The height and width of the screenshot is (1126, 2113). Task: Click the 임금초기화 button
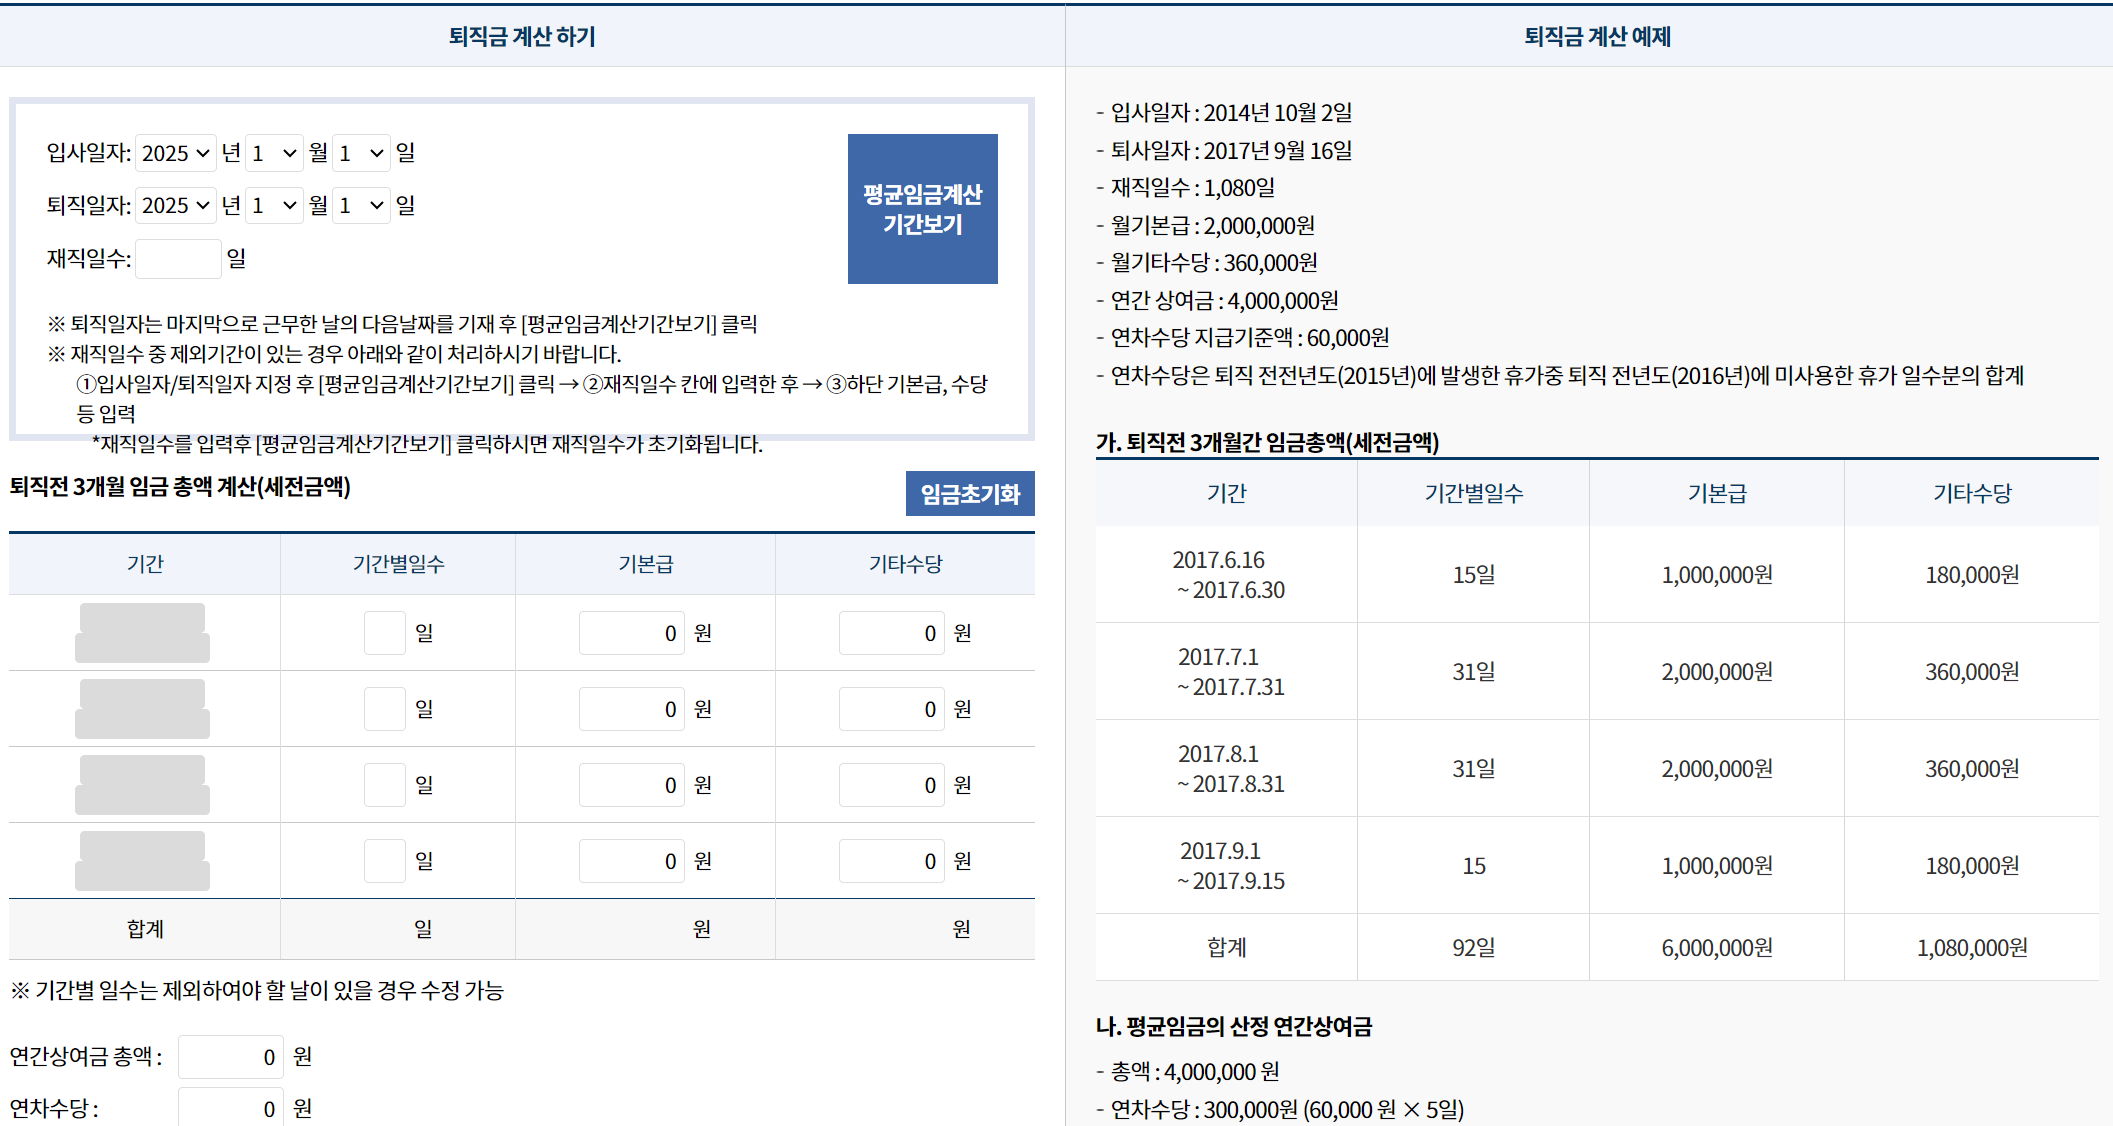969,493
